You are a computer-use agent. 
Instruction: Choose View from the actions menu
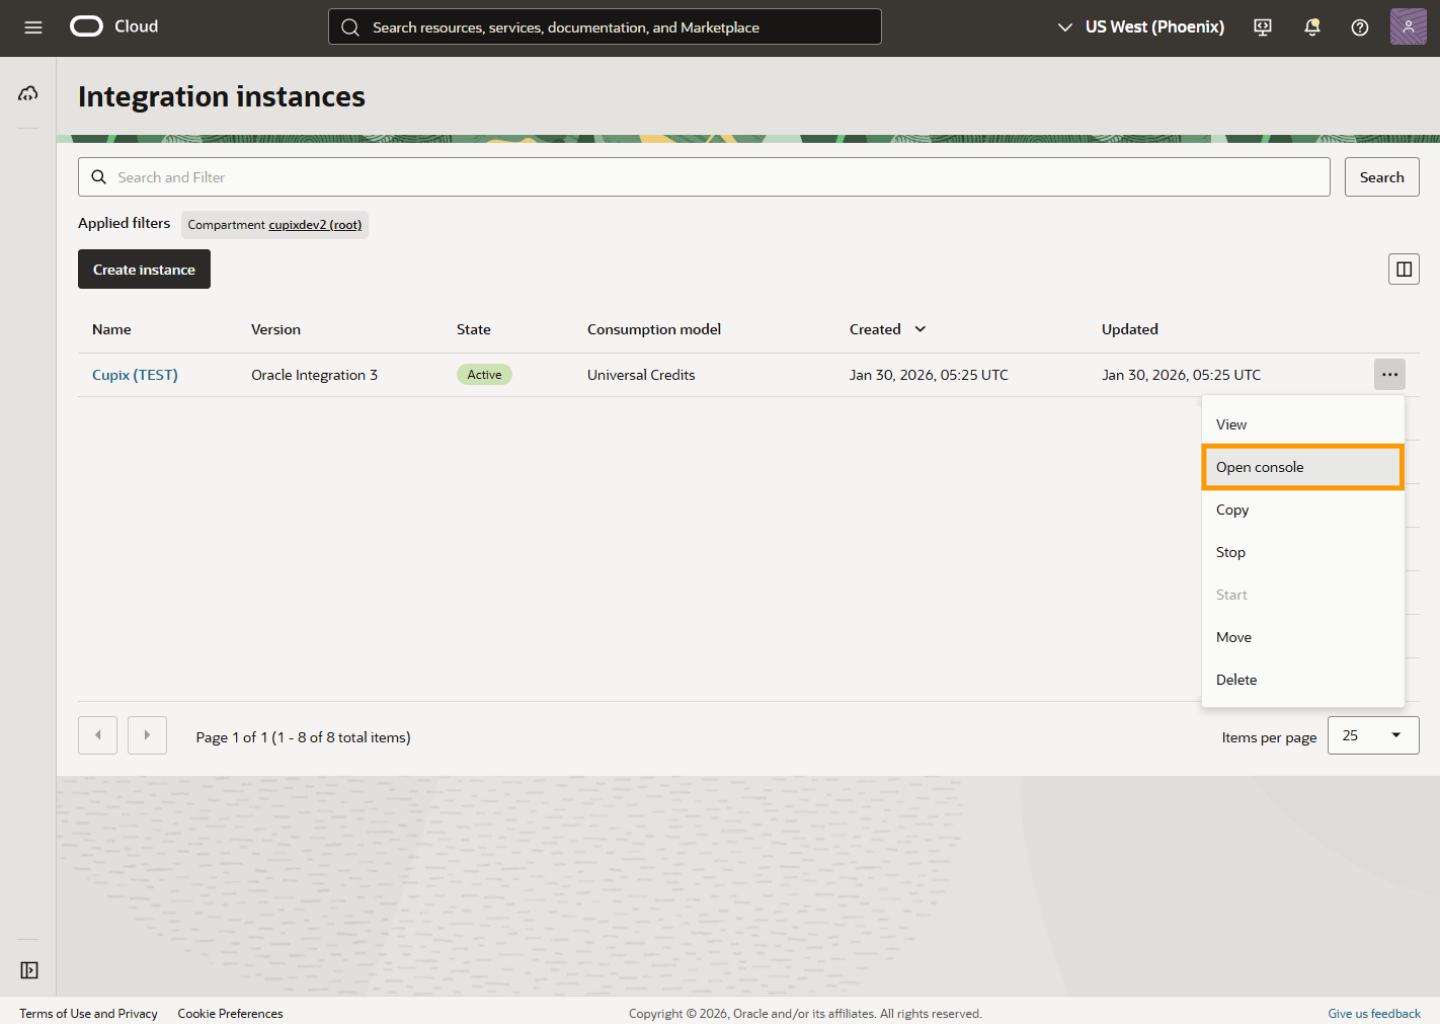click(x=1303, y=425)
